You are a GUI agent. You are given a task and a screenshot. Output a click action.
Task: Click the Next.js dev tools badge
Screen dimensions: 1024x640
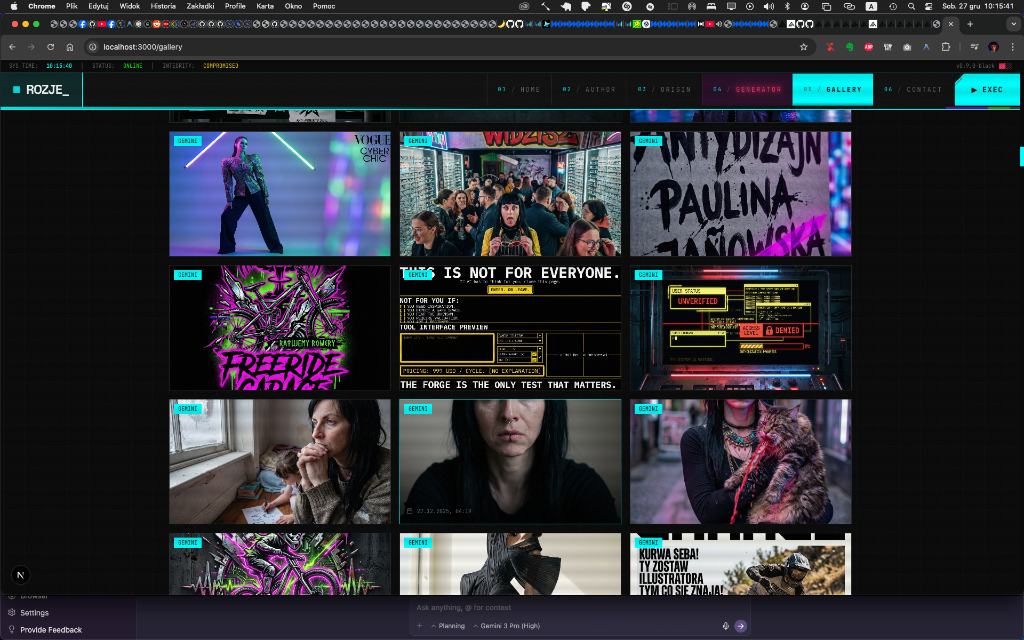(21, 574)
